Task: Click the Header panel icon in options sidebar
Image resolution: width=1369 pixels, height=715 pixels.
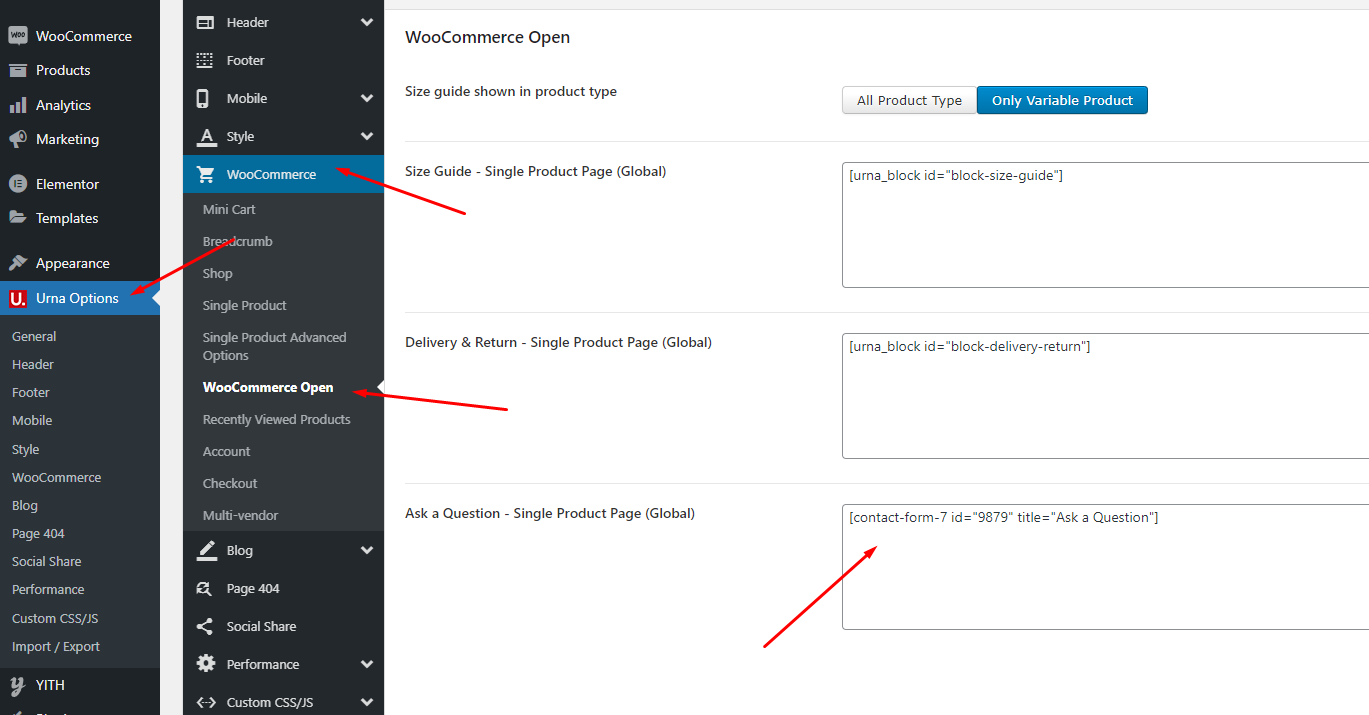Action: click(205, 22)
